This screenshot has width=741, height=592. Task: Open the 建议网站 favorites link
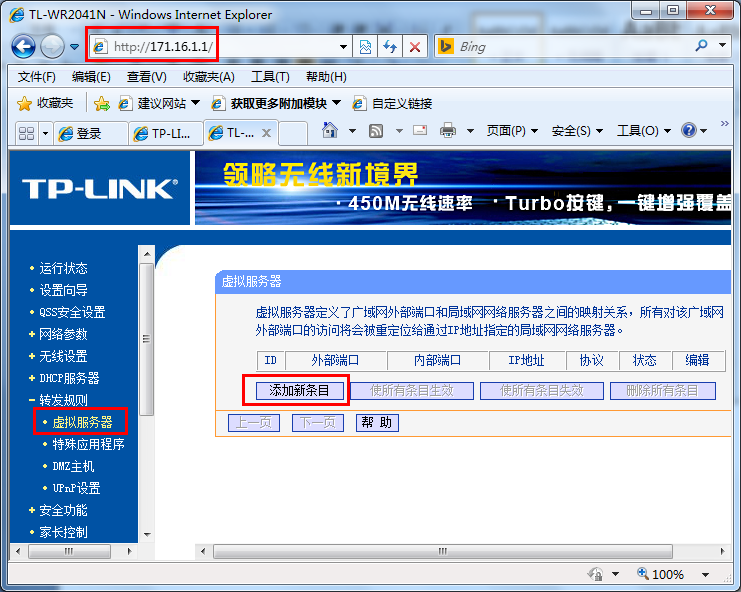pyautogui.click(x=159, y=103)
